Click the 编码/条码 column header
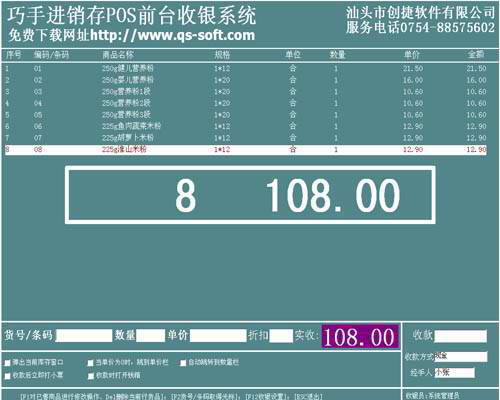The width and height of the screenshot is (500, 400). (51, 55)
